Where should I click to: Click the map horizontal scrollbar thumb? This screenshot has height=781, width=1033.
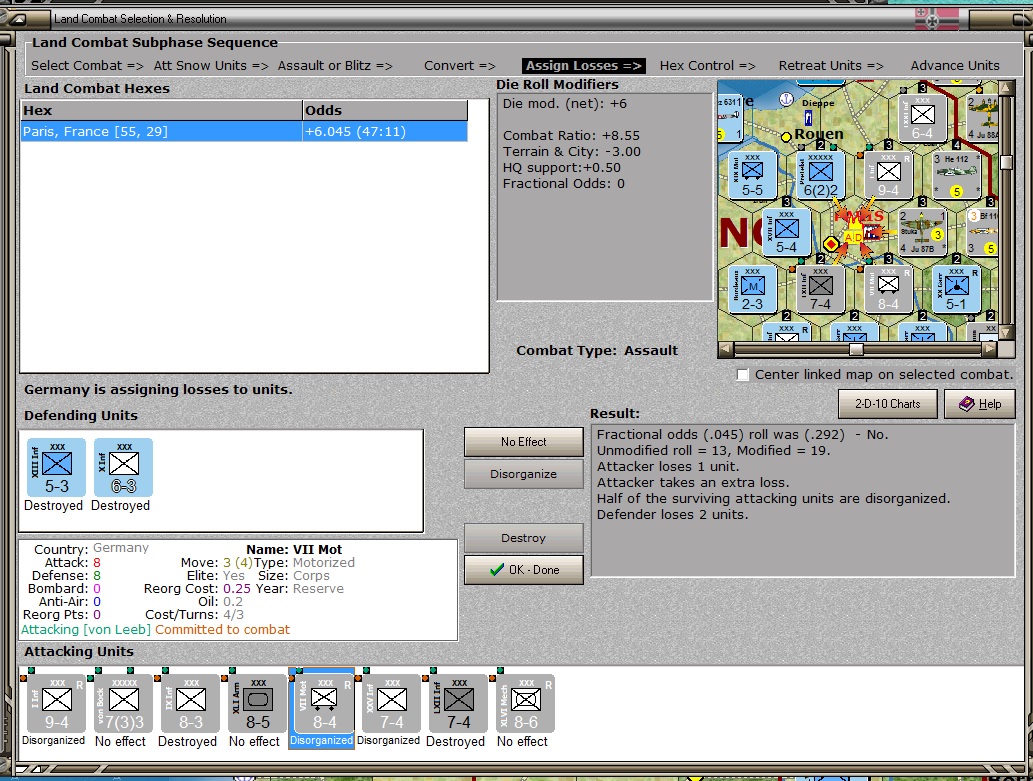[x=856, y=349]
